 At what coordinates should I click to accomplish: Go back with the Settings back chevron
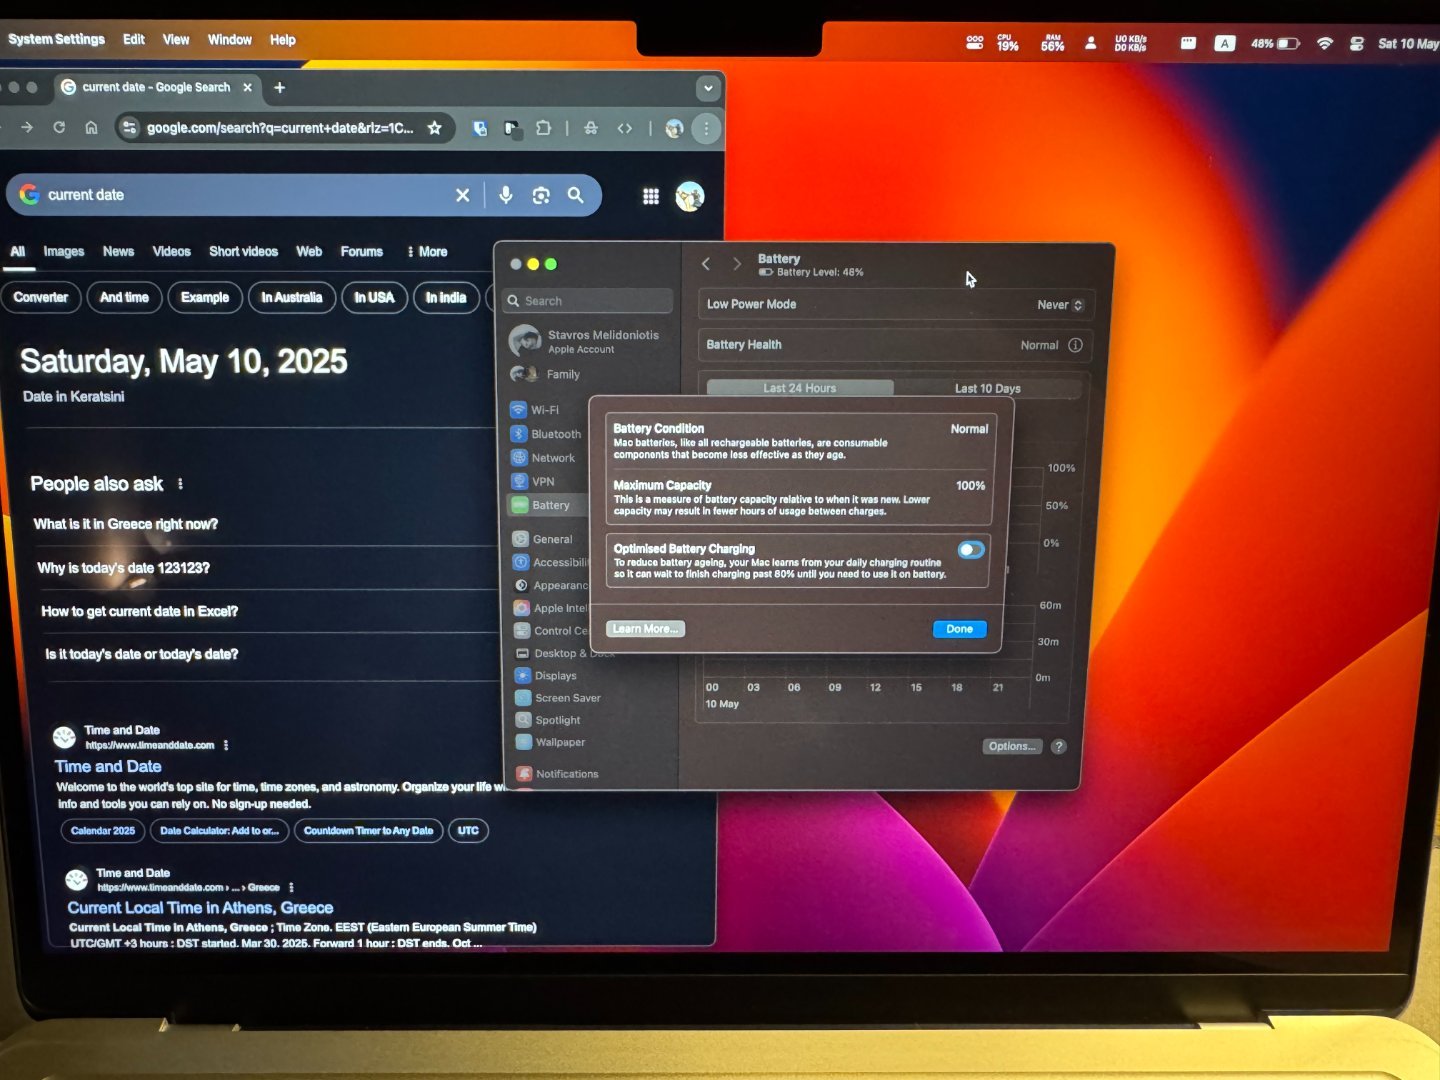click(x=706, y=264)
